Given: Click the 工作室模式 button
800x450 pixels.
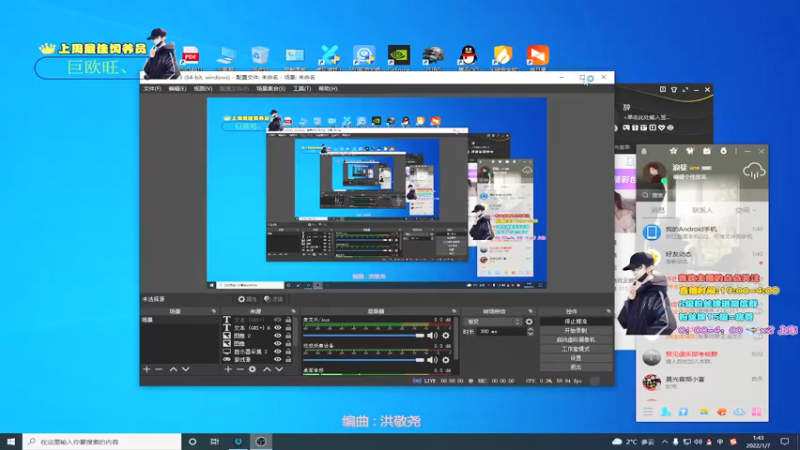Looking at the screenshot, I should pyautogui.click(x=576, y=349).
